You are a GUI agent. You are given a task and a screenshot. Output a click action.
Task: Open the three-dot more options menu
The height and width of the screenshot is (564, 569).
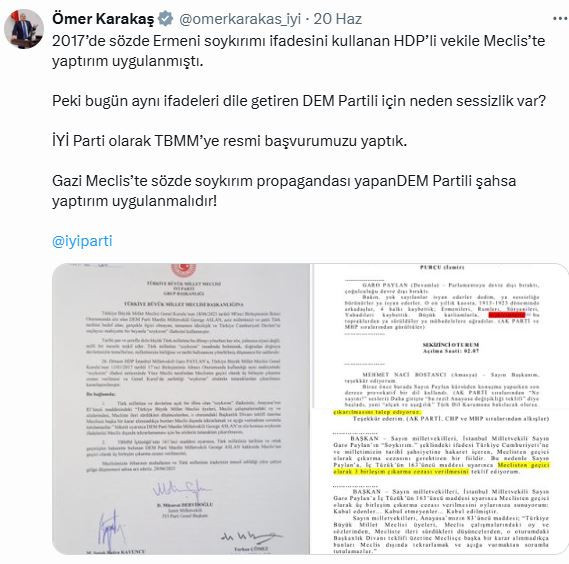560,19
